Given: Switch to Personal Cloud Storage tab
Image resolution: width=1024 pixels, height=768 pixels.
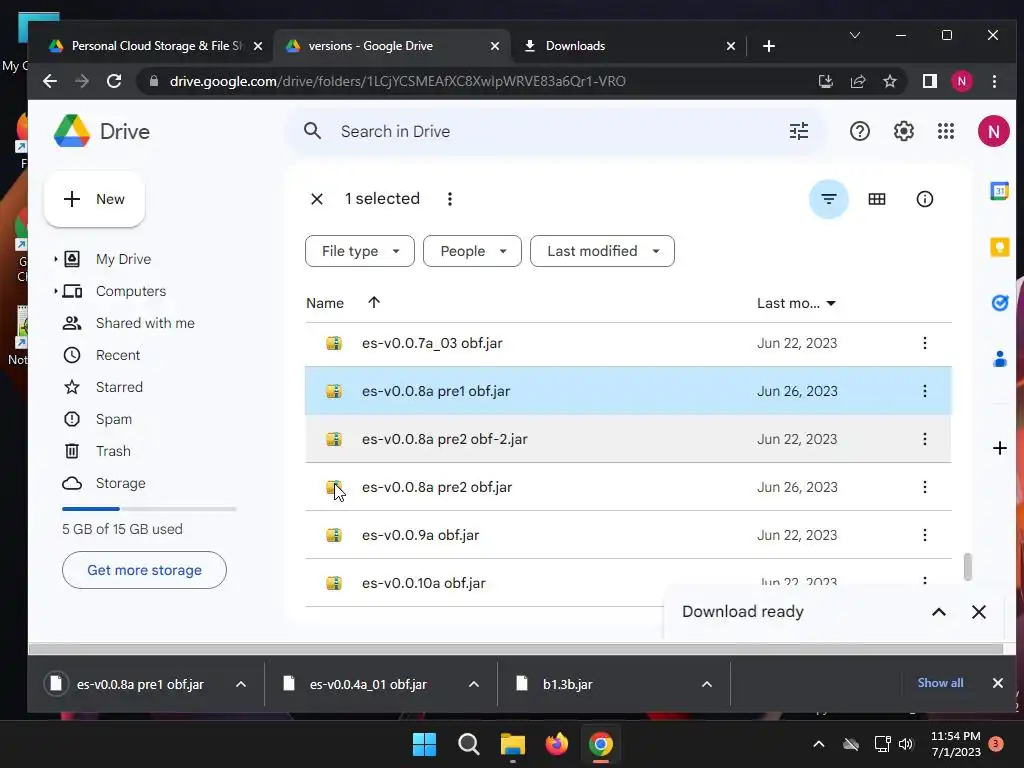Looking at the screenshot, I should click(155, 46).
